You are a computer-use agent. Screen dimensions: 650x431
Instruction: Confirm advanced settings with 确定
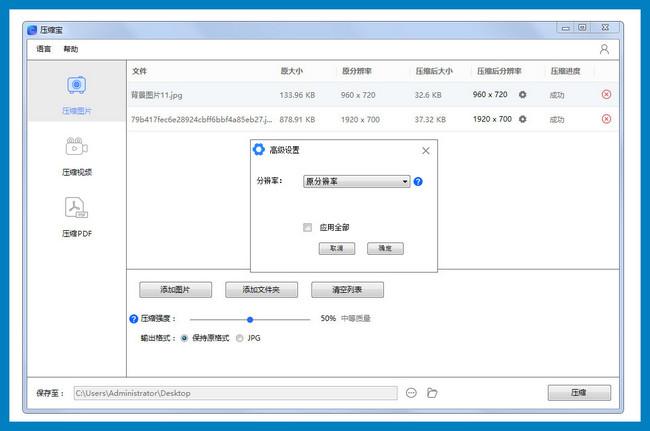click(x=385, y=248)
